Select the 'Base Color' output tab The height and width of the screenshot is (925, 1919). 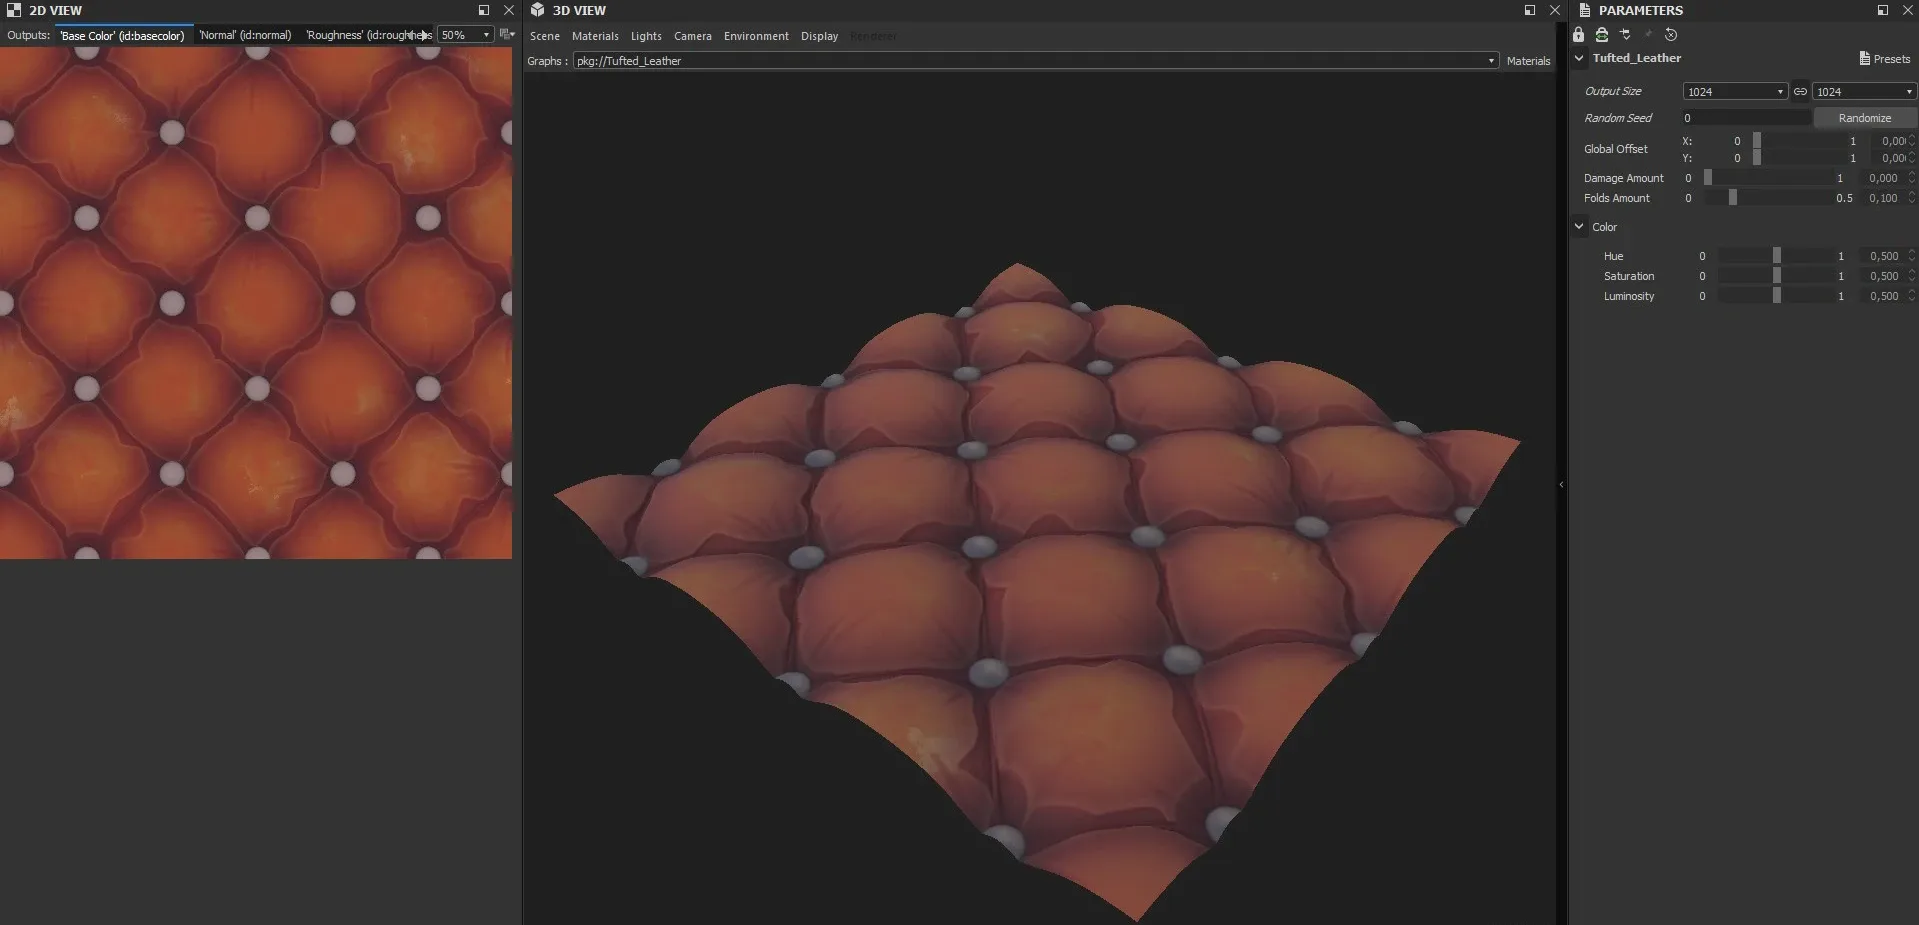click(122, 35)
